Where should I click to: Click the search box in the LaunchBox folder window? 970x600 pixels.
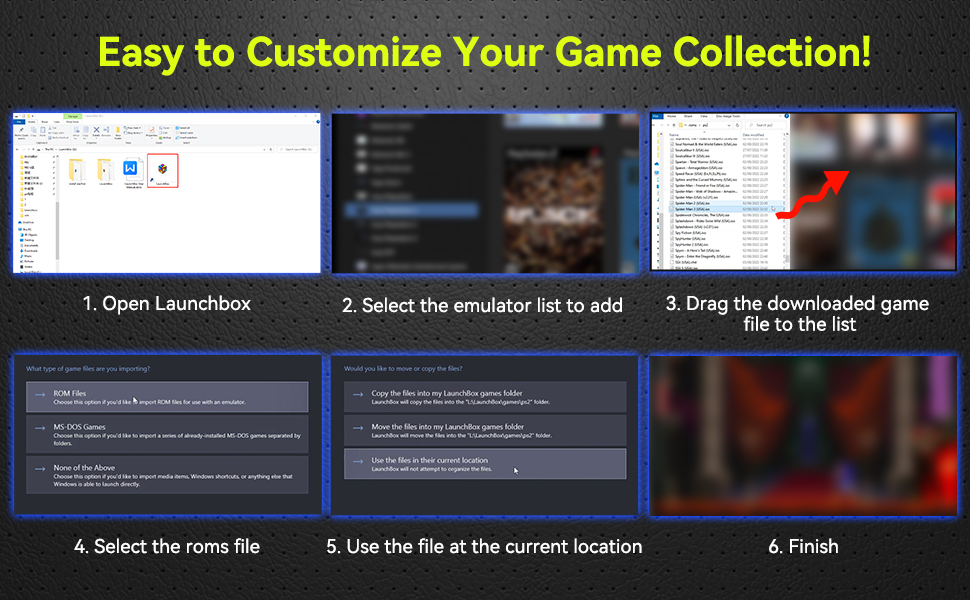pyautogui.click(x=296, y=149)
